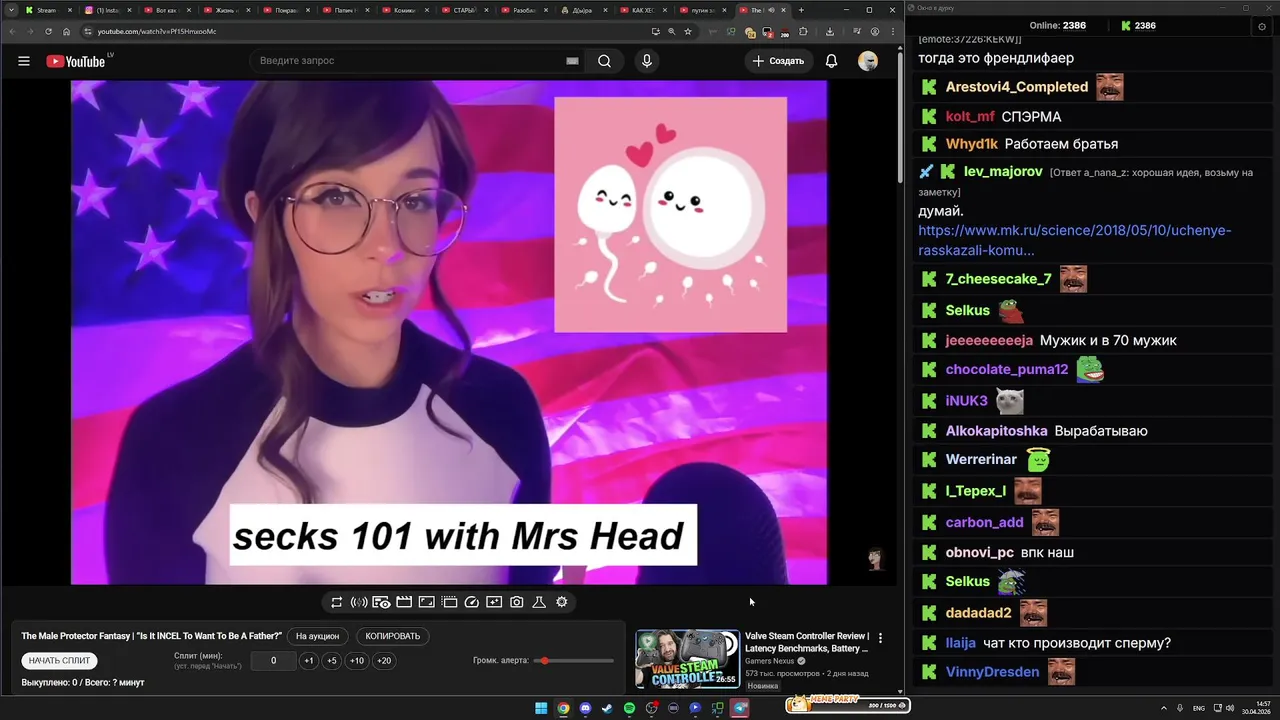Change ENG keyboard language in tray
1280x720 pixels.
1199,708
